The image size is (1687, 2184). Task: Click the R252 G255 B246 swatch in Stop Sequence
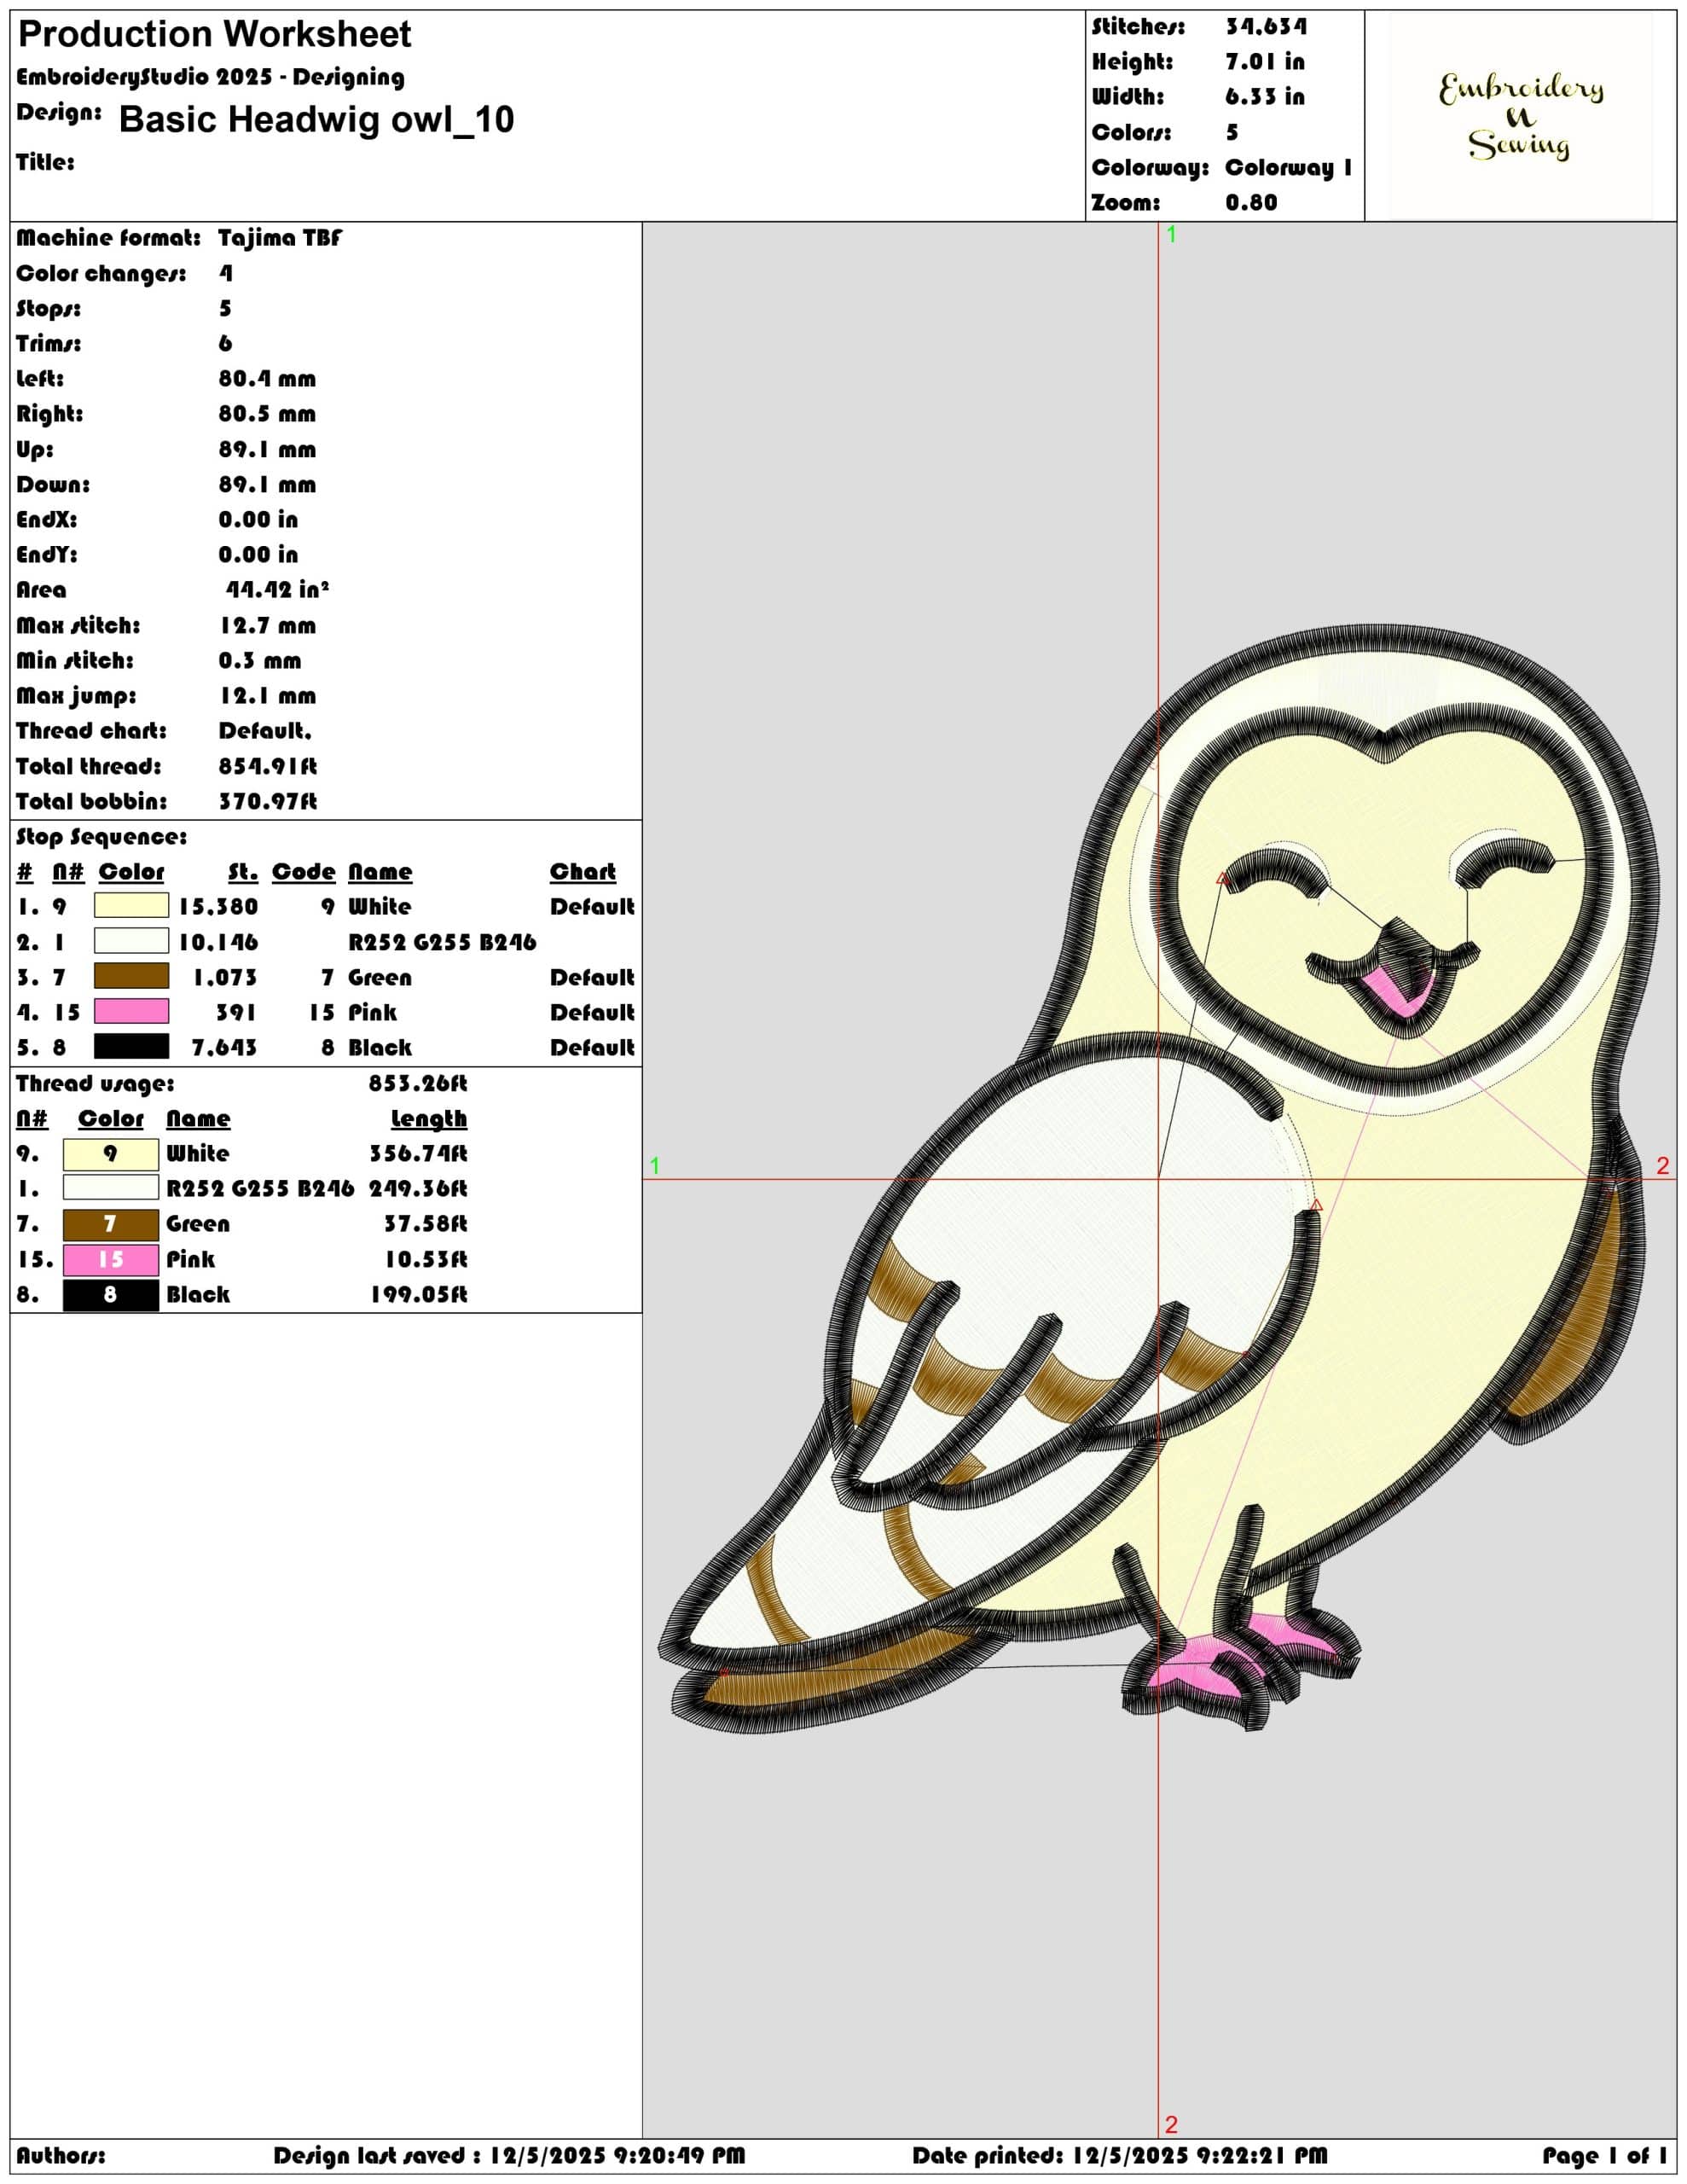point(131,941)
